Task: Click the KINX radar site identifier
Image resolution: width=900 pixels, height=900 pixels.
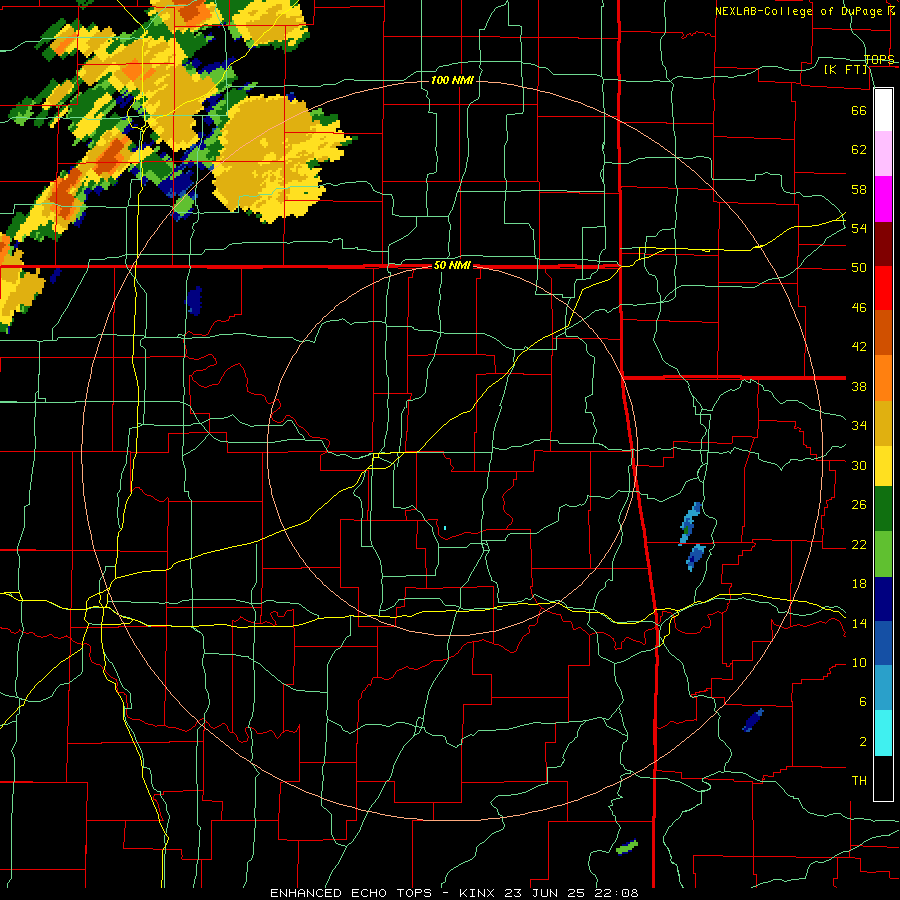Action: coord(478,893)
